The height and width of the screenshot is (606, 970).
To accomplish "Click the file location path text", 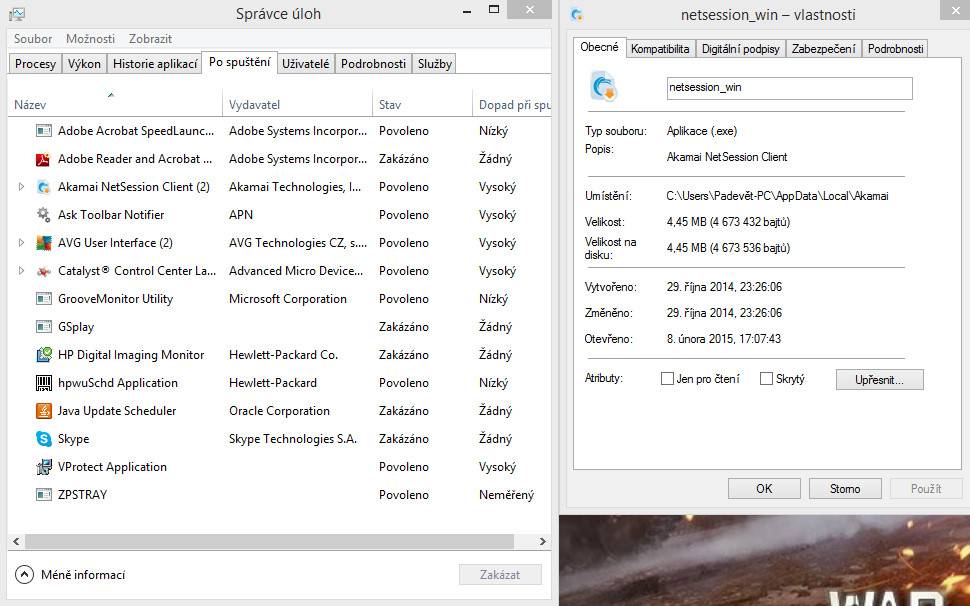I will point(778,196).
